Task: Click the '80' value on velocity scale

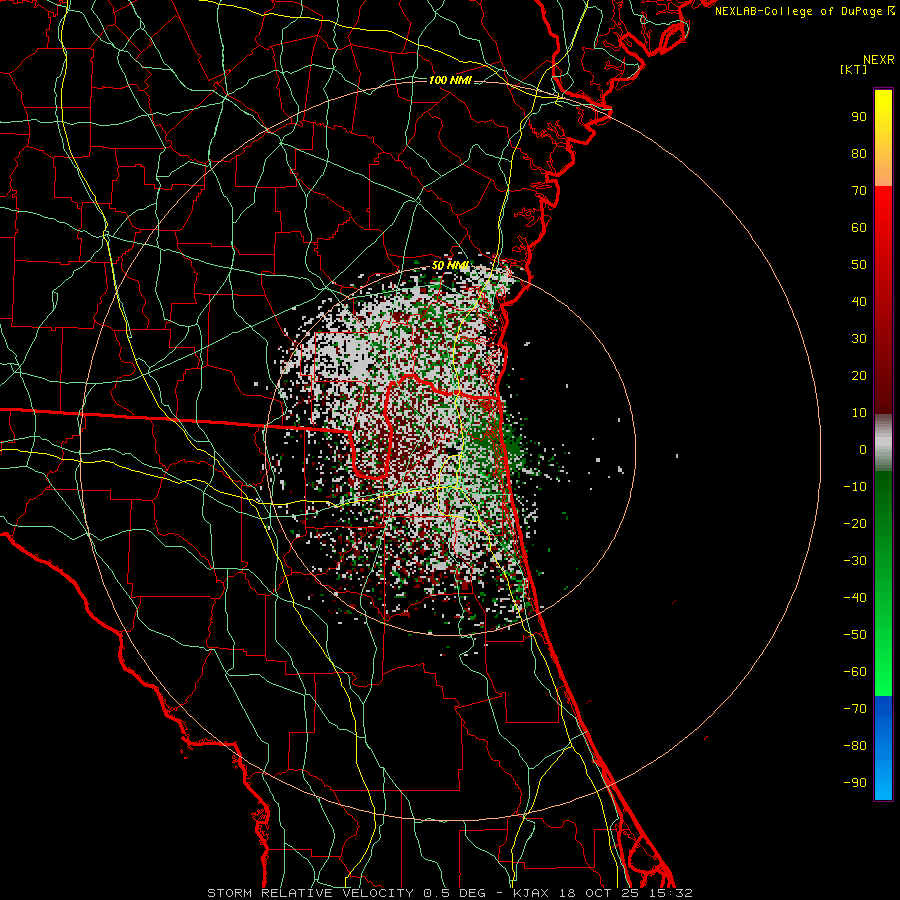Action: click(x=859, y=154)
